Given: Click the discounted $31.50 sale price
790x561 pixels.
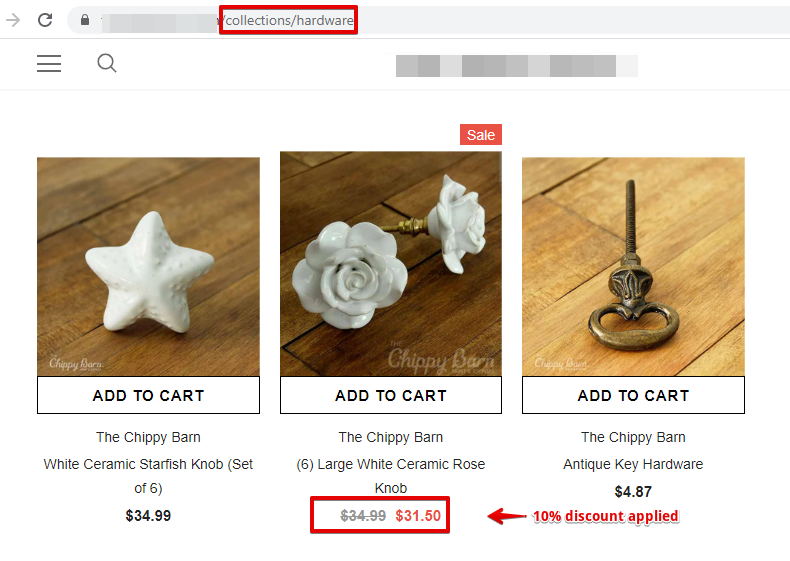Looking at the screenshot, I should pyautogui.click(x=418, y=516).
